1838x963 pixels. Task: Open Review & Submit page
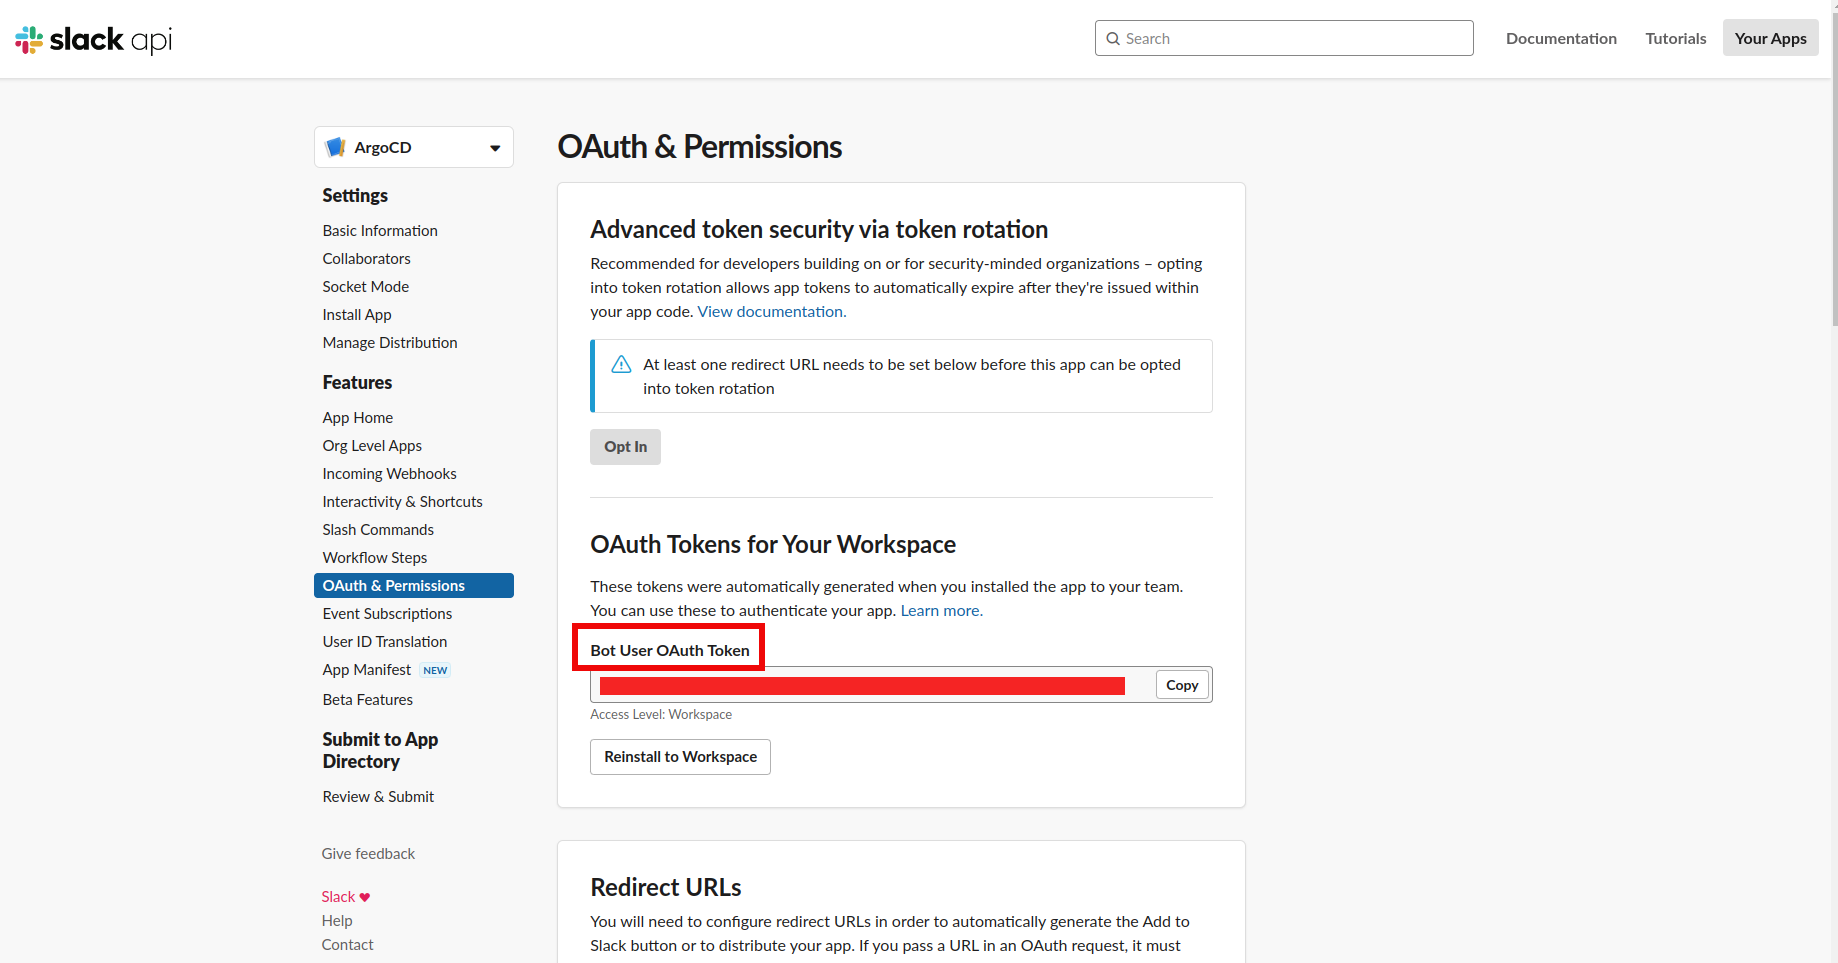click(x=378, y=796)
